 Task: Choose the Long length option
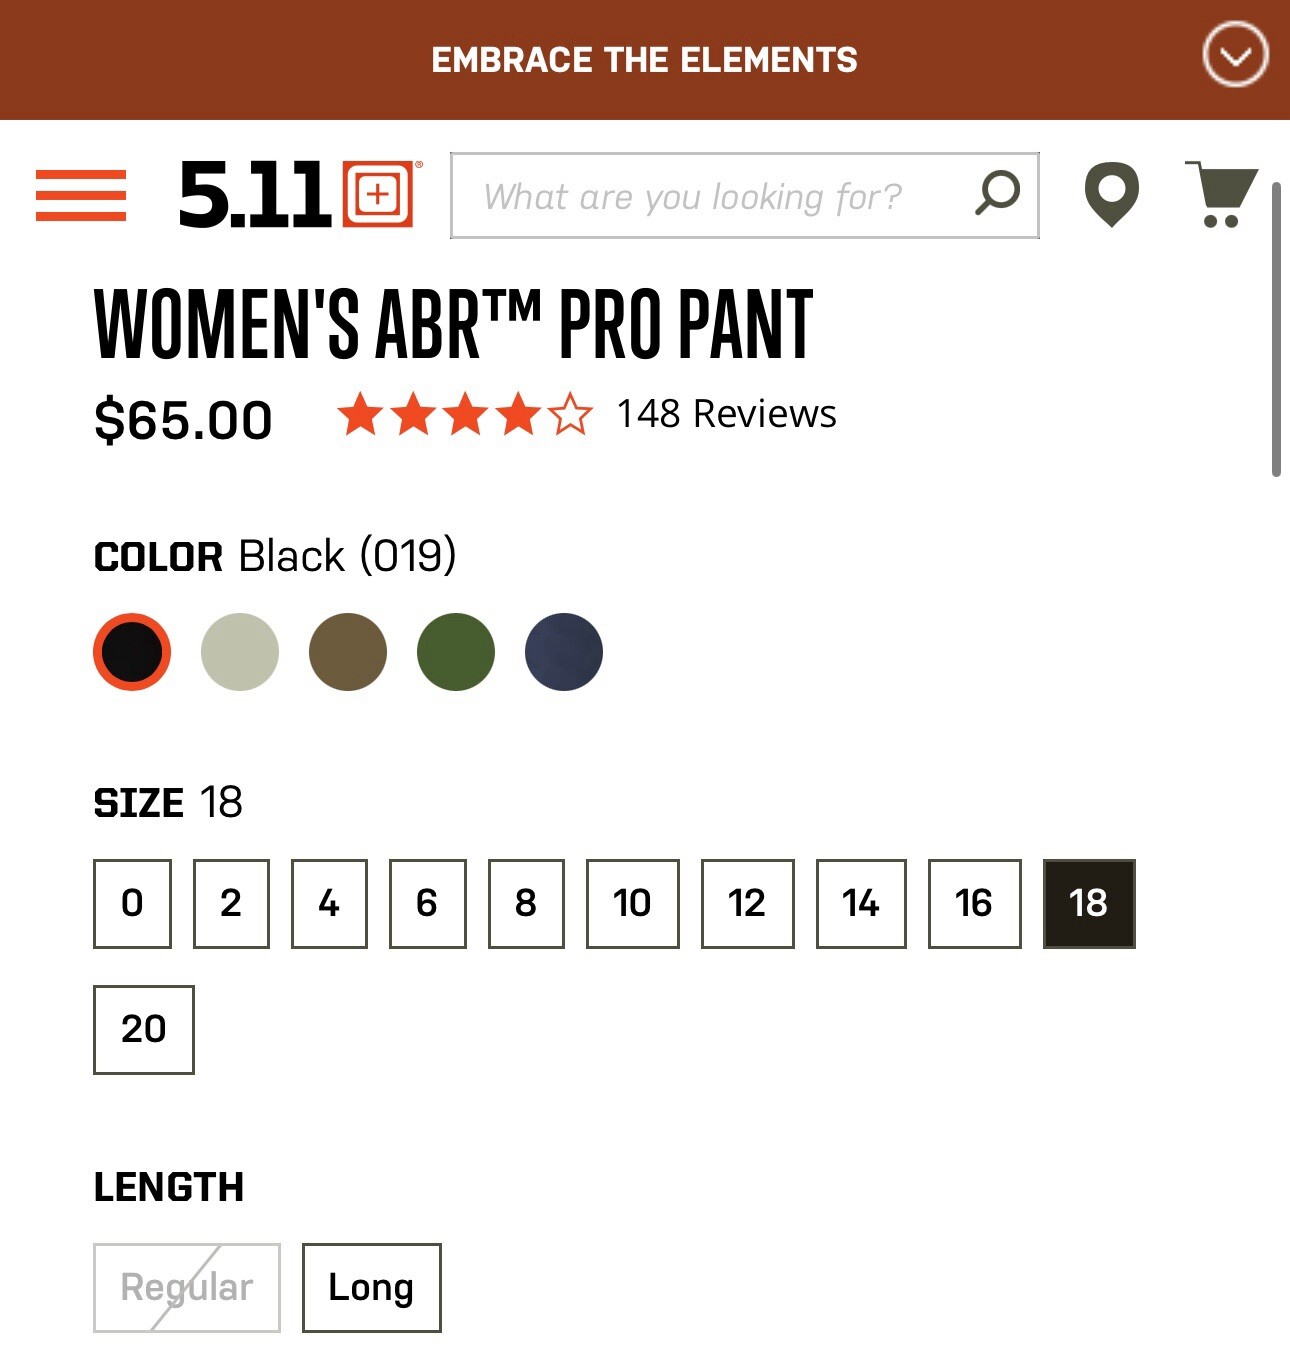pyautogui.click(x=371, y=1287)
